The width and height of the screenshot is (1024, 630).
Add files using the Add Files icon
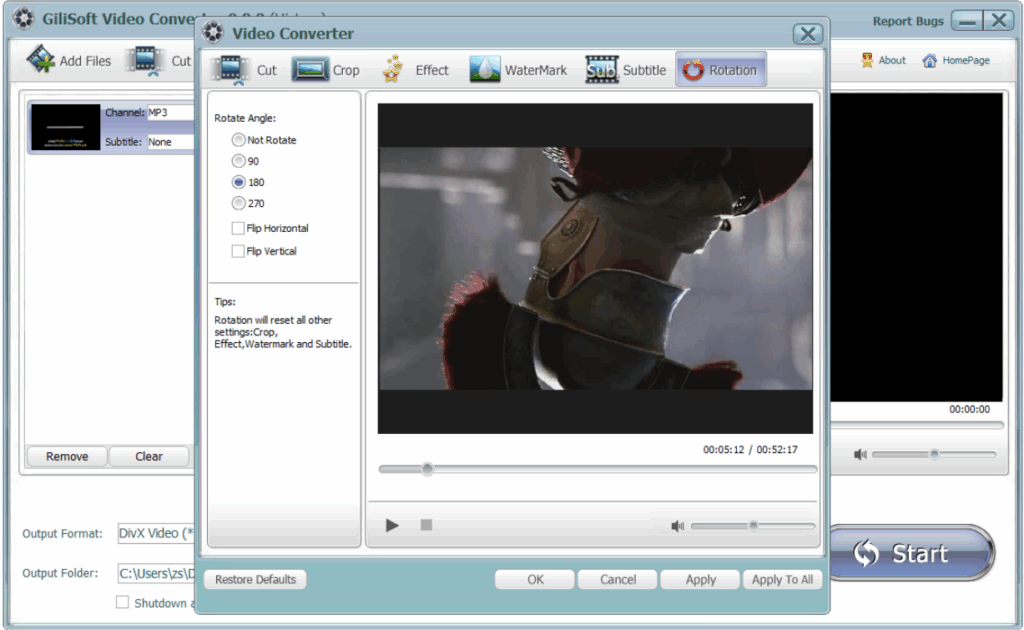pyautogui.click(x=68, y=59)
